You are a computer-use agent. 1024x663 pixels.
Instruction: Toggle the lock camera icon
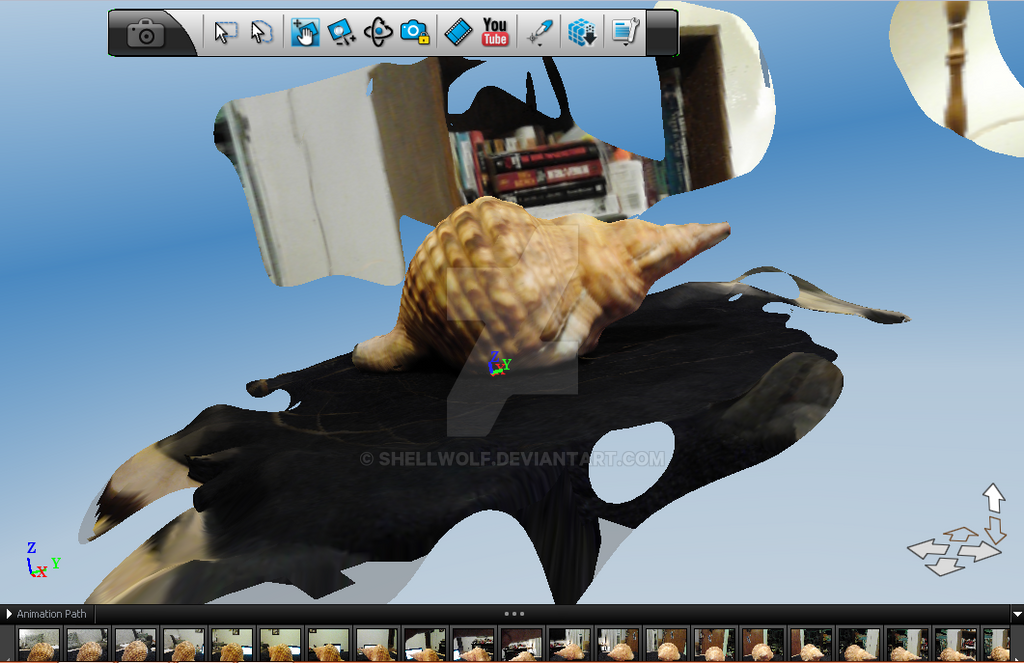415,32
